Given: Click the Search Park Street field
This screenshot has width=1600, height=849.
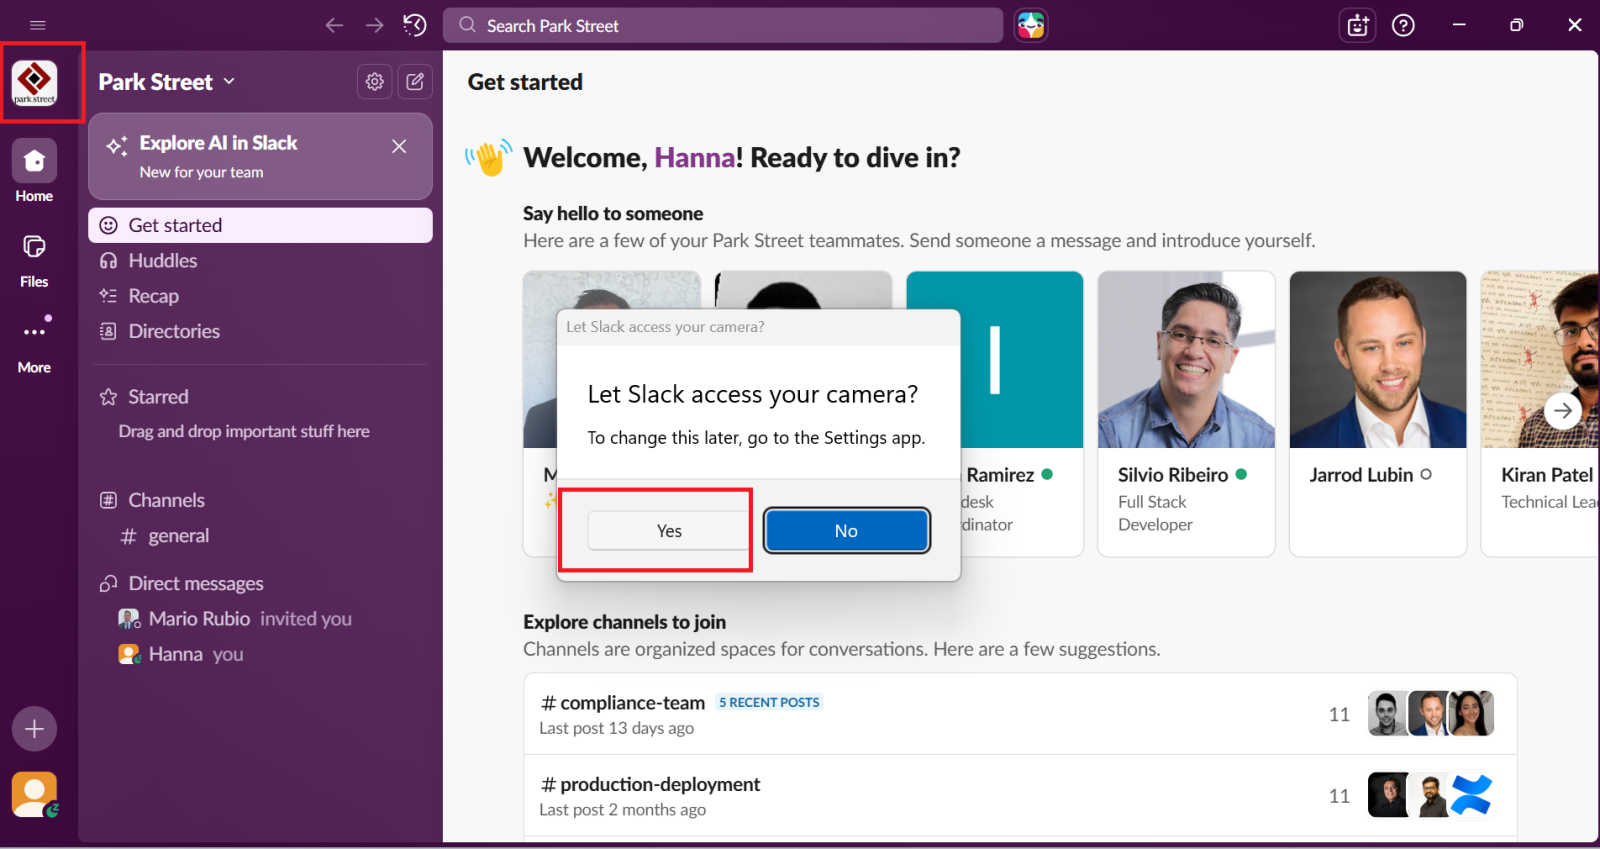Looking at the screenshot, I should coord(723,25).
